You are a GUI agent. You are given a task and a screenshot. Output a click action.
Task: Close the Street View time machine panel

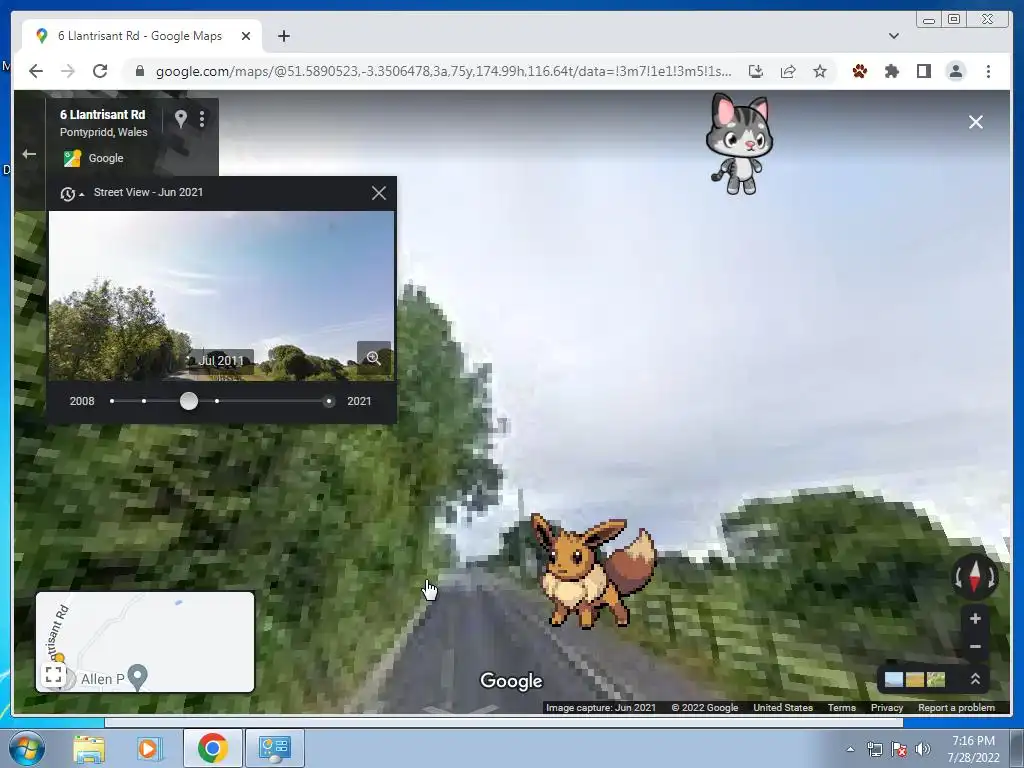coord(379,193)
